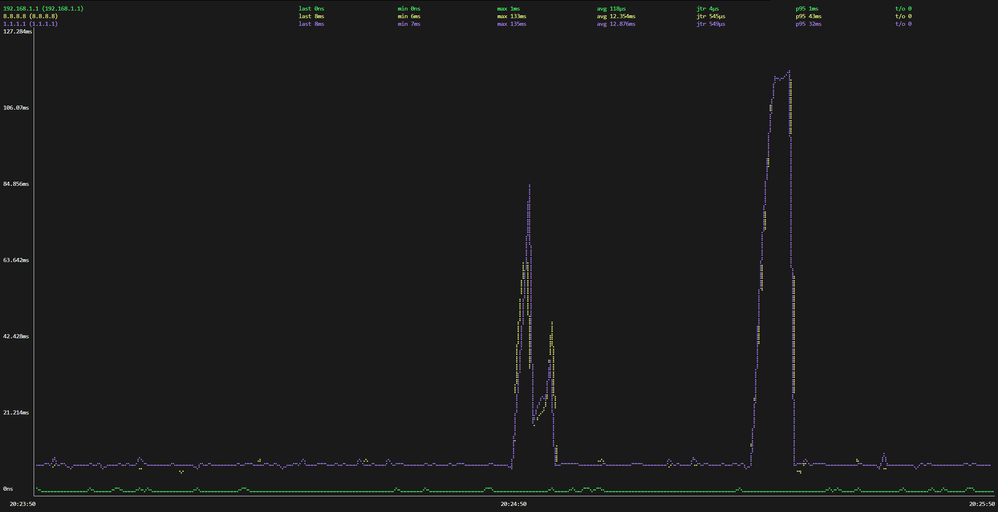Click the 127.284ms top y-axis label

tap(17, 32)
